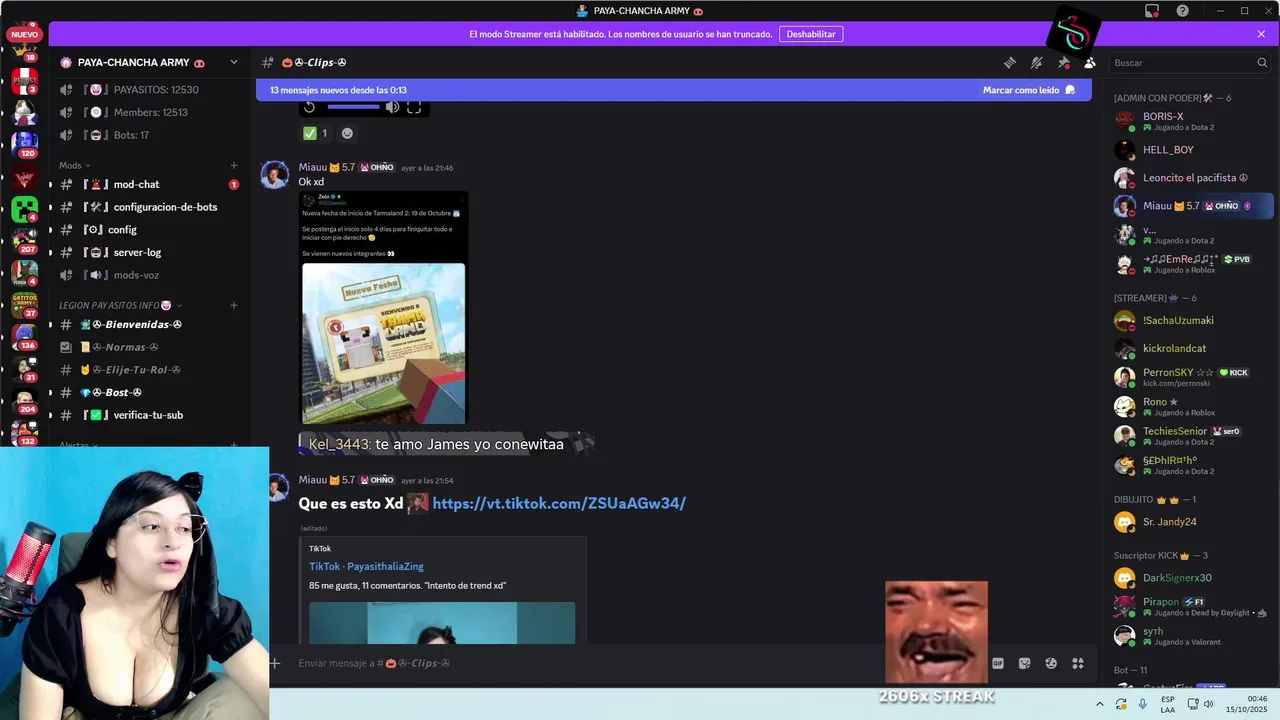This screenshot has width=1280, height=720.
Task: Open Sr. Jandy24 member profile
Action: tap(1192, 522)
